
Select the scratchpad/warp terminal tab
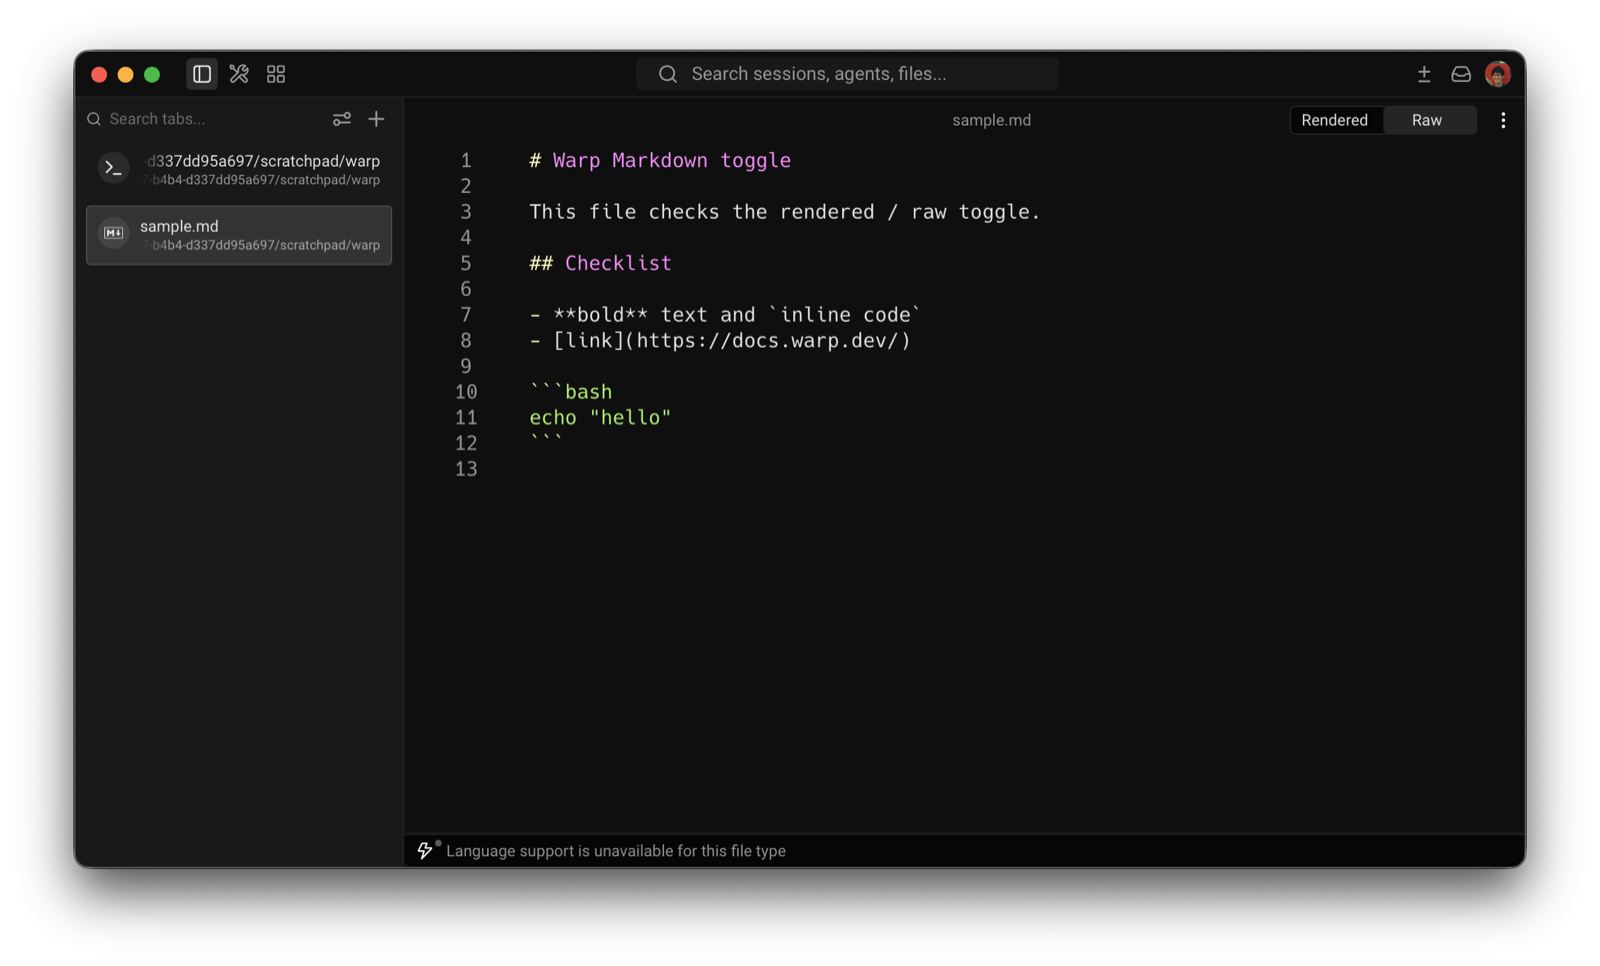pyautogui.click(x=239, y=169)
